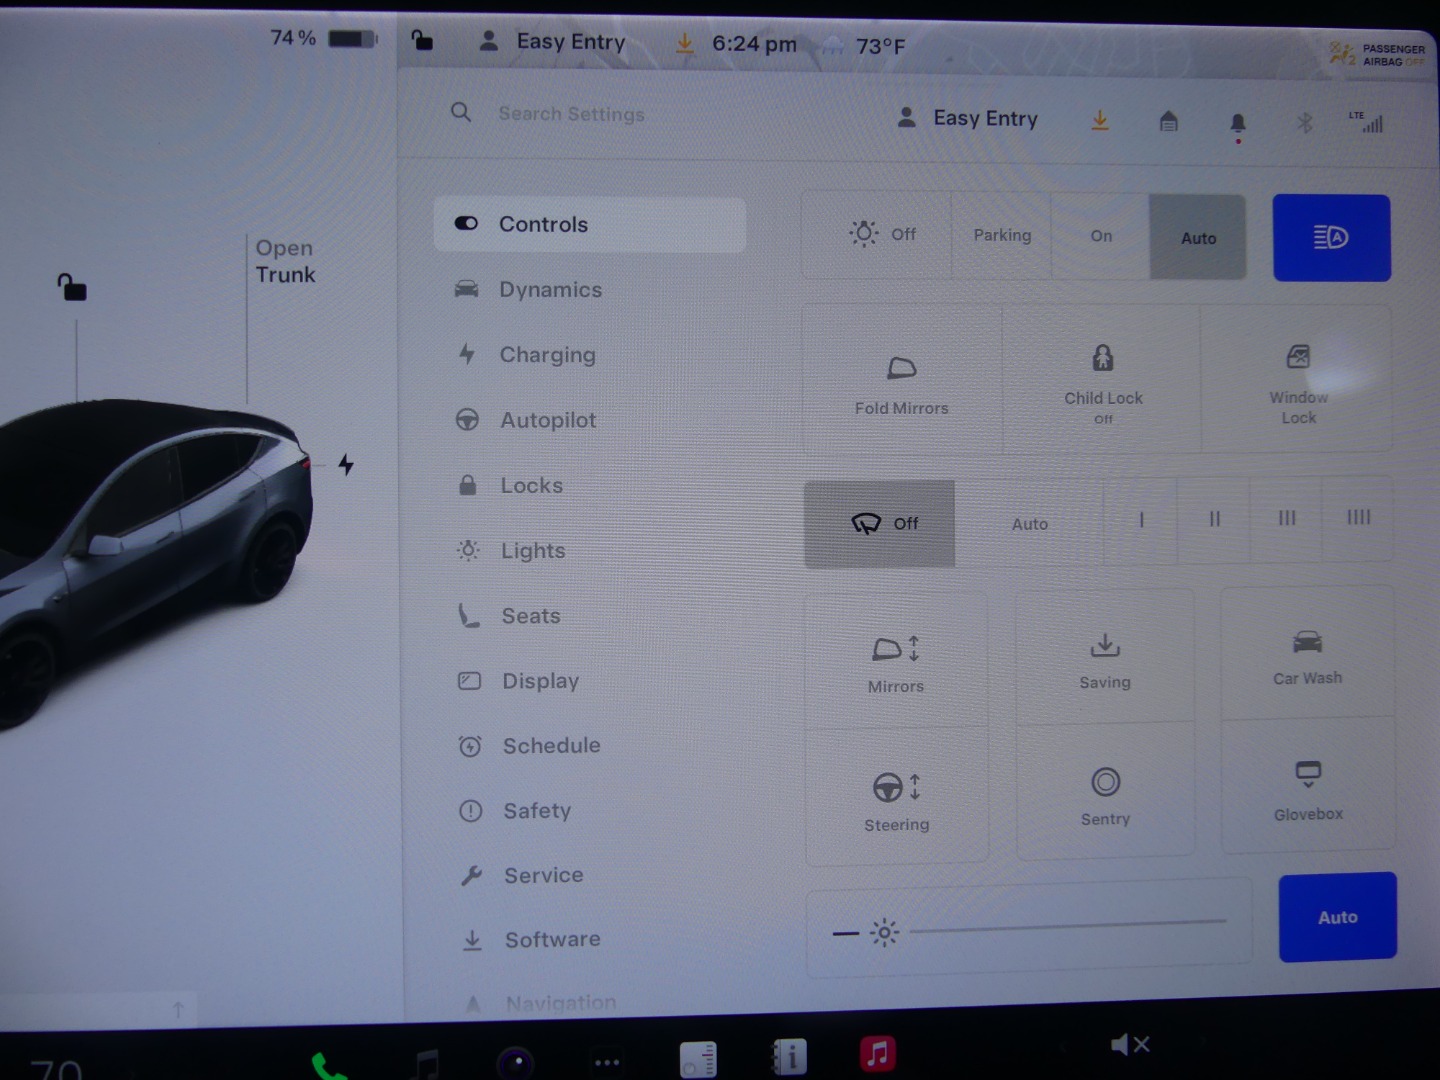1440x1080 pixels.
Task: Enable Sentry mode
Action: (1105, 793)
